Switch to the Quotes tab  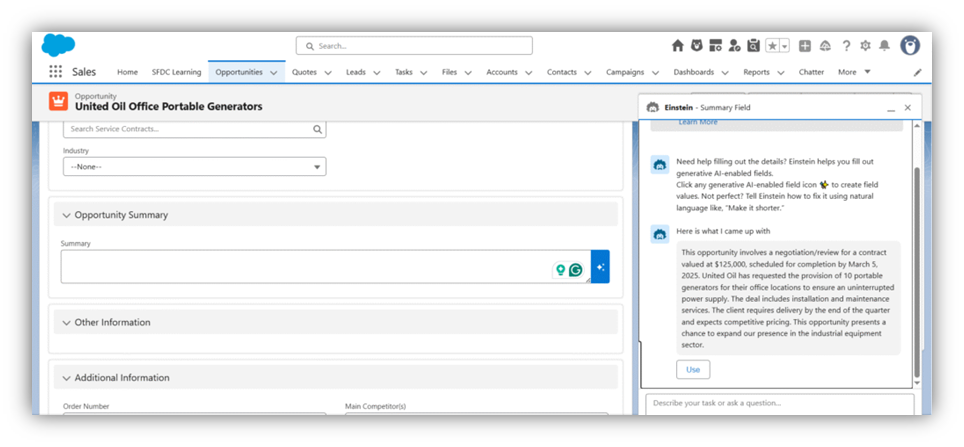[304, 72]
